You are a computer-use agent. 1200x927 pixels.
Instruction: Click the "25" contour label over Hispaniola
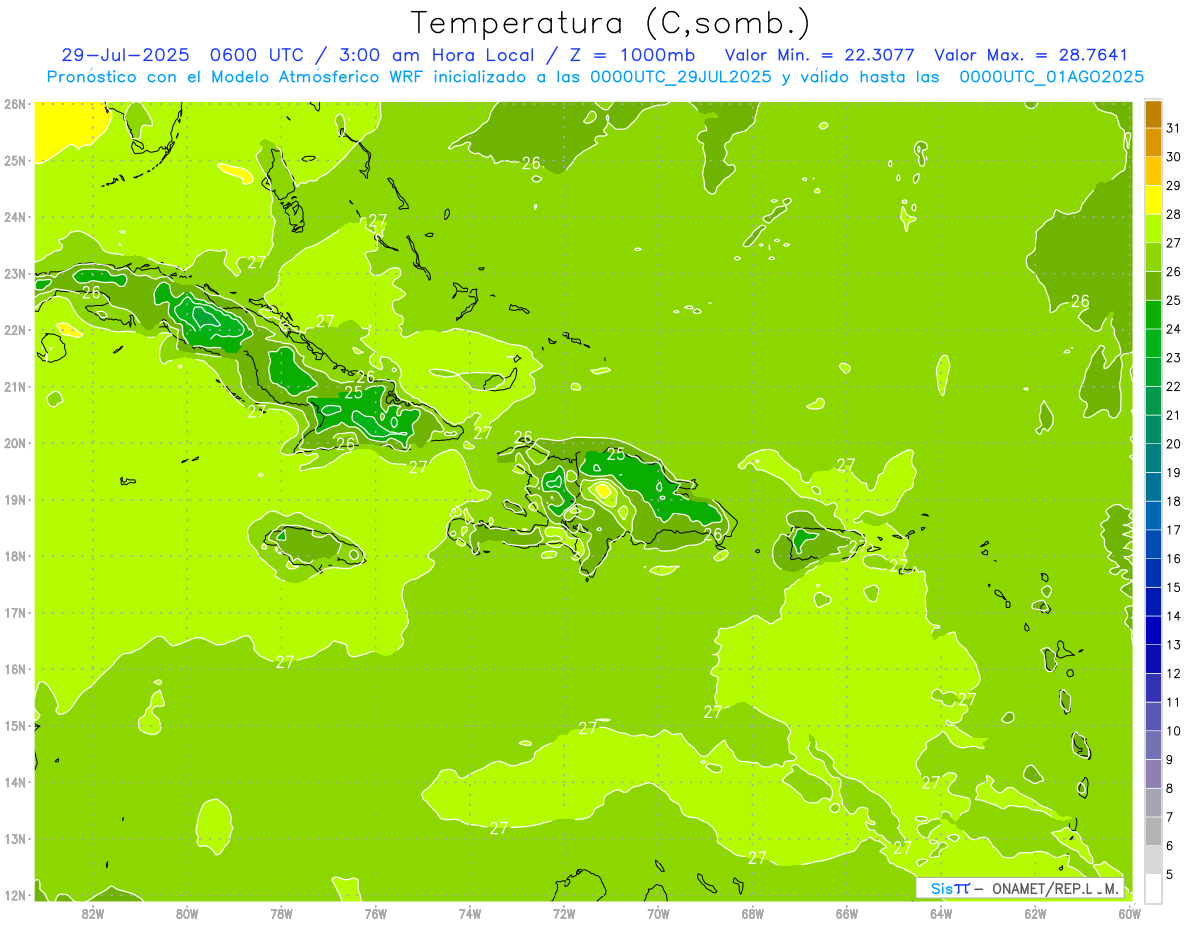point(615,453)
